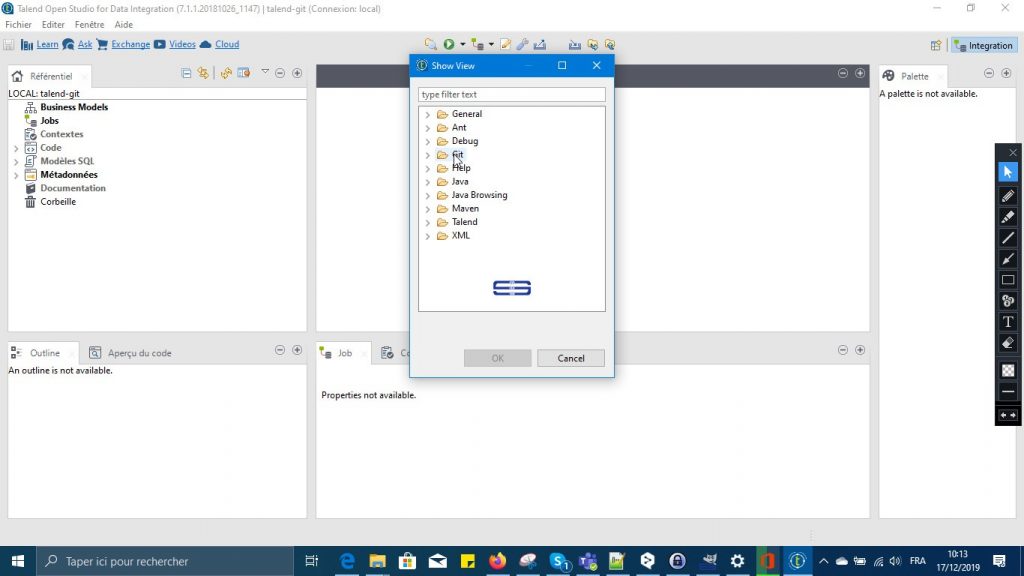
Task: Open the Fenêtre menu
Action: point(89,25)
